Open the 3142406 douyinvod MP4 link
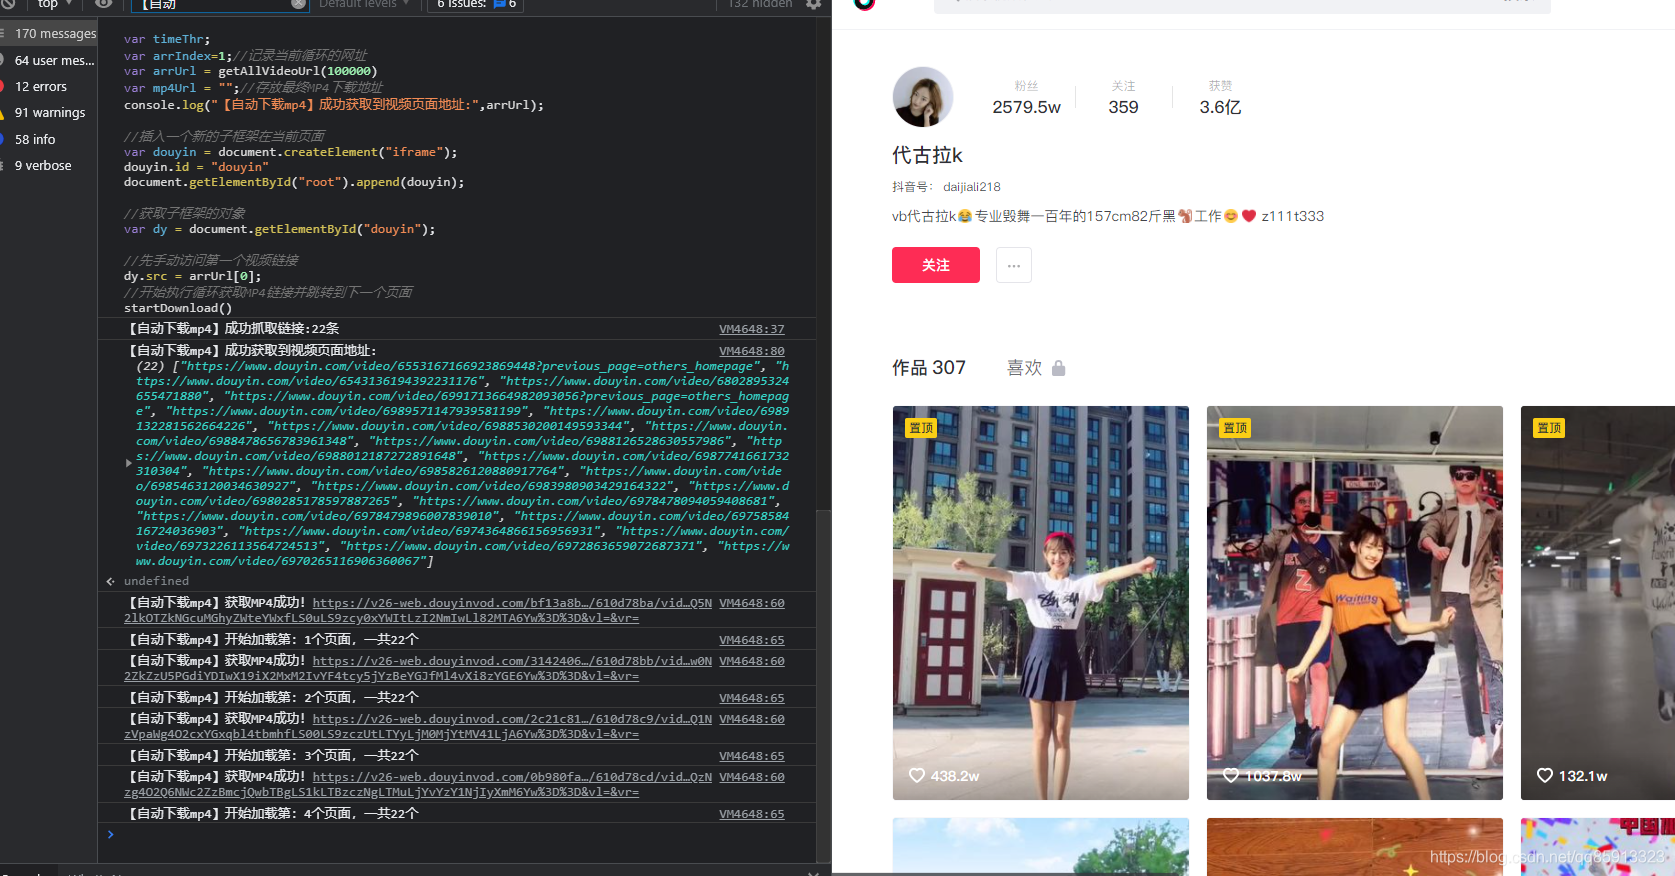The height and width of the screenshot is (876, 1675). click(512, 661)
